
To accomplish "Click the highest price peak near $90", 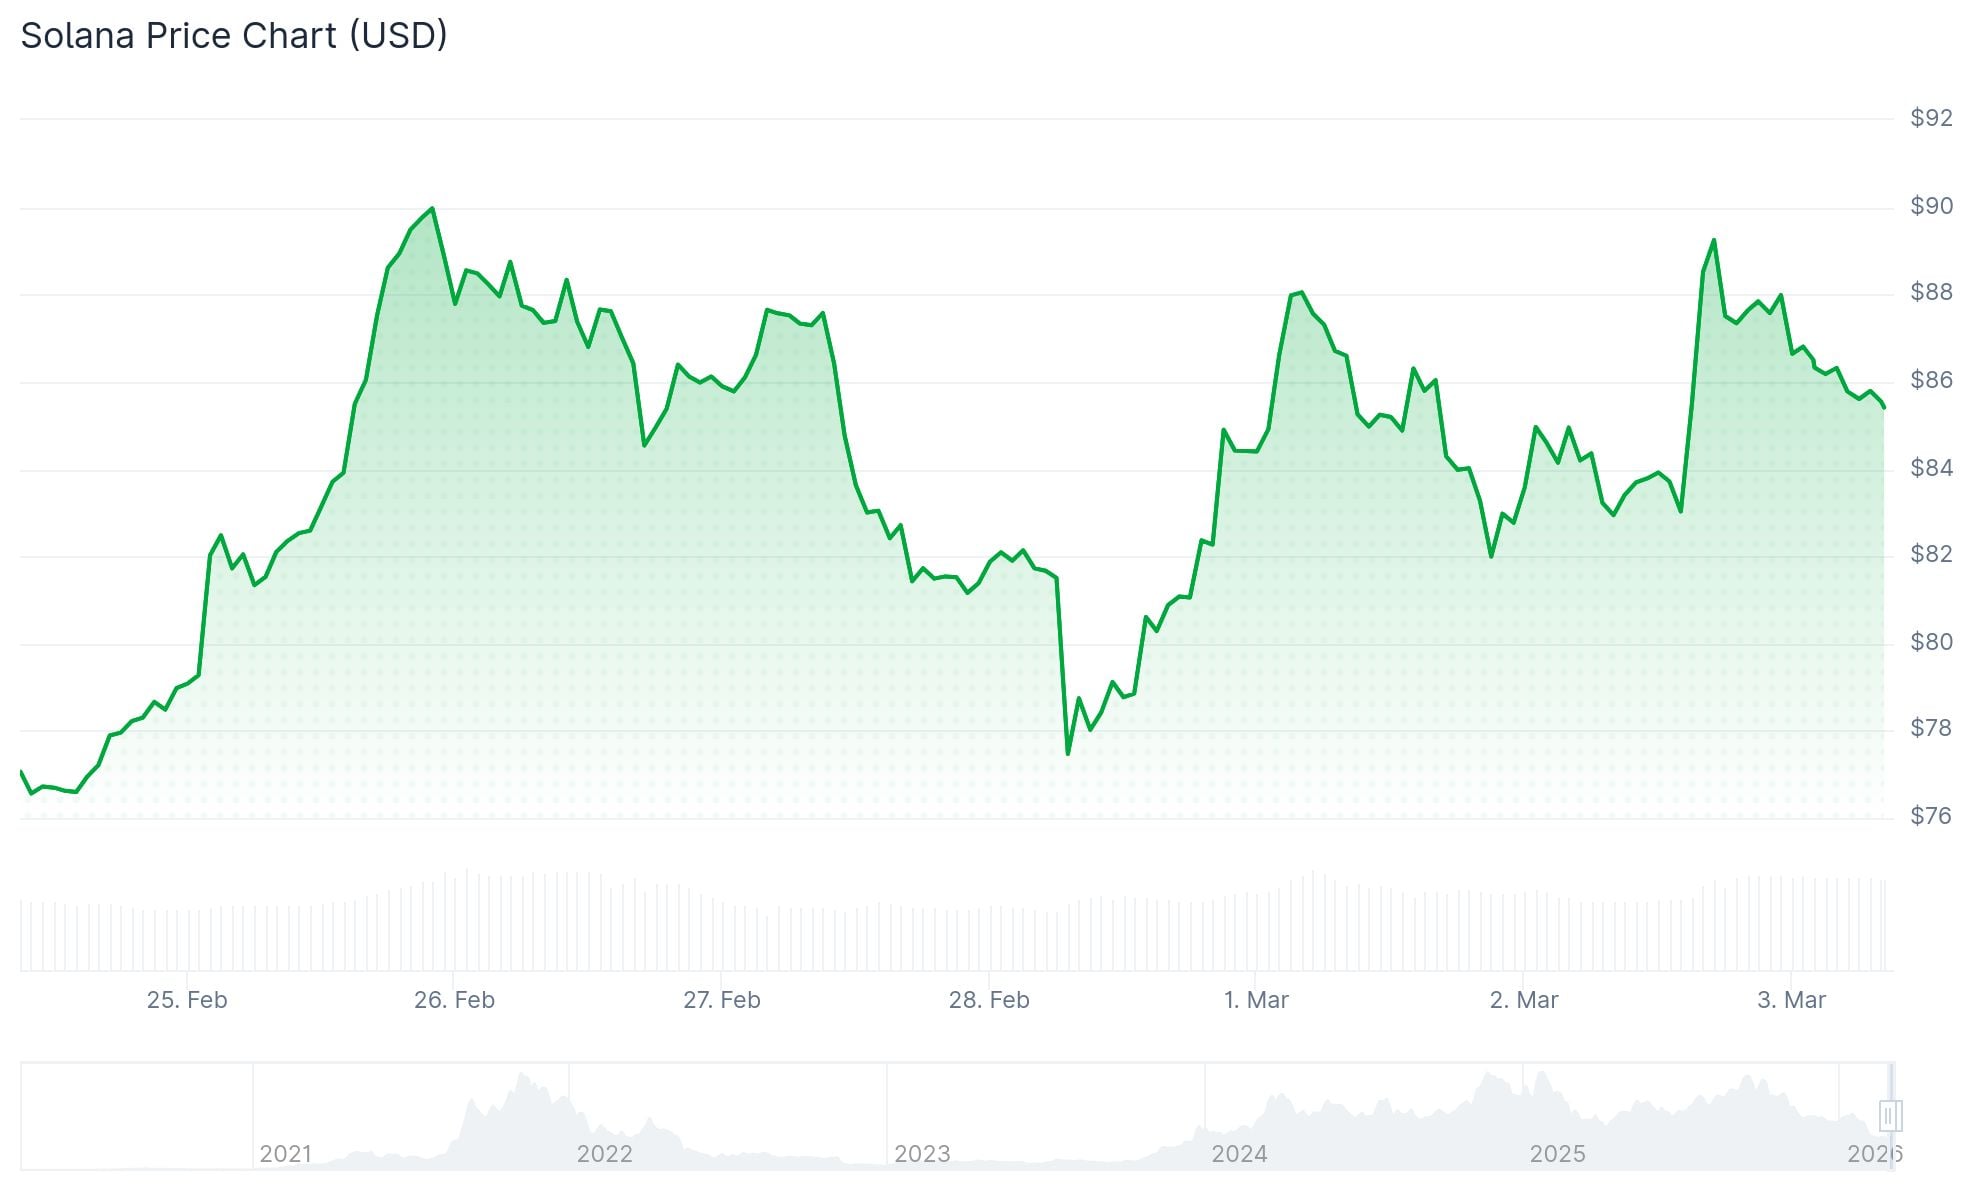I will 432,209.
